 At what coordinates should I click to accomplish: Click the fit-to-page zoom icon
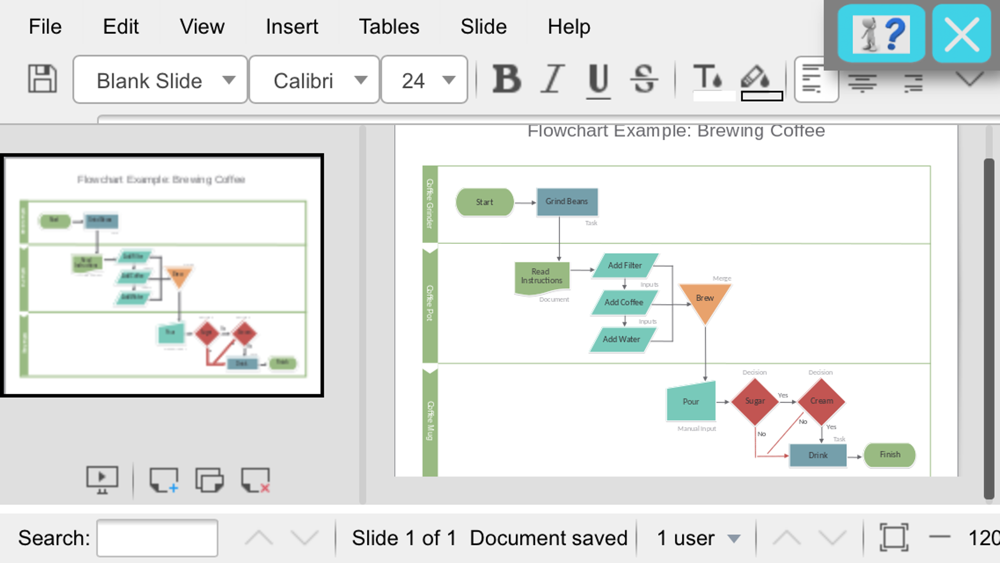click(x=894, y=537)
